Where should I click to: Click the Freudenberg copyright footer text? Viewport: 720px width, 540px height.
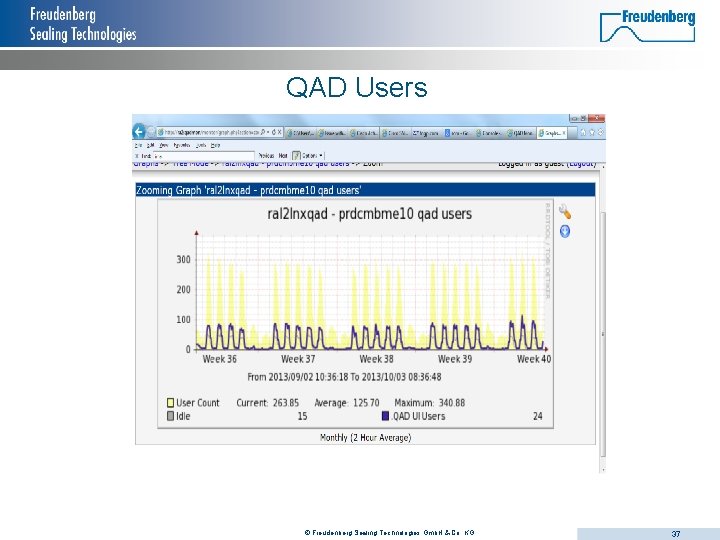(389, 533)
